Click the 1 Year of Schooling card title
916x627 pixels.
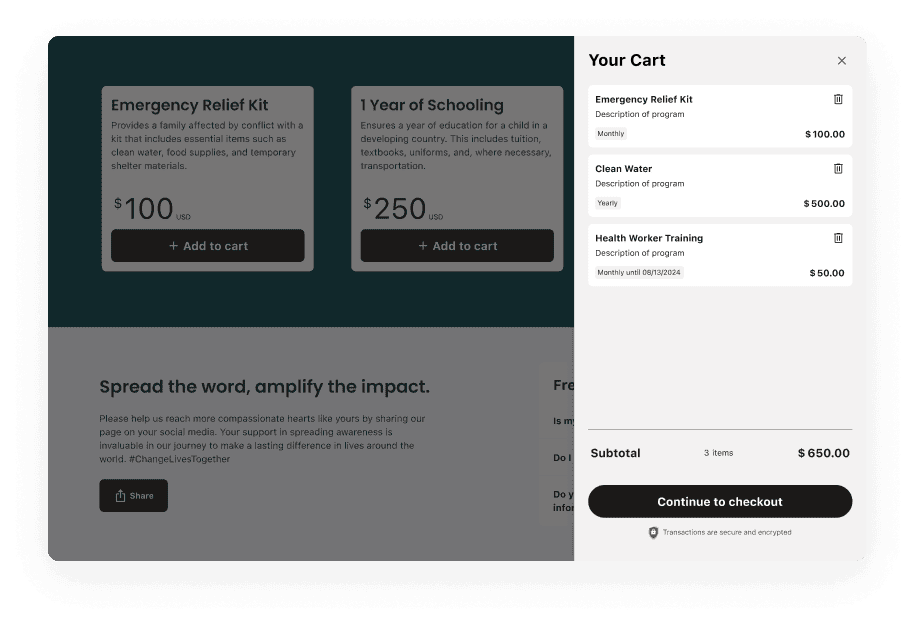(x=432, y=105)
